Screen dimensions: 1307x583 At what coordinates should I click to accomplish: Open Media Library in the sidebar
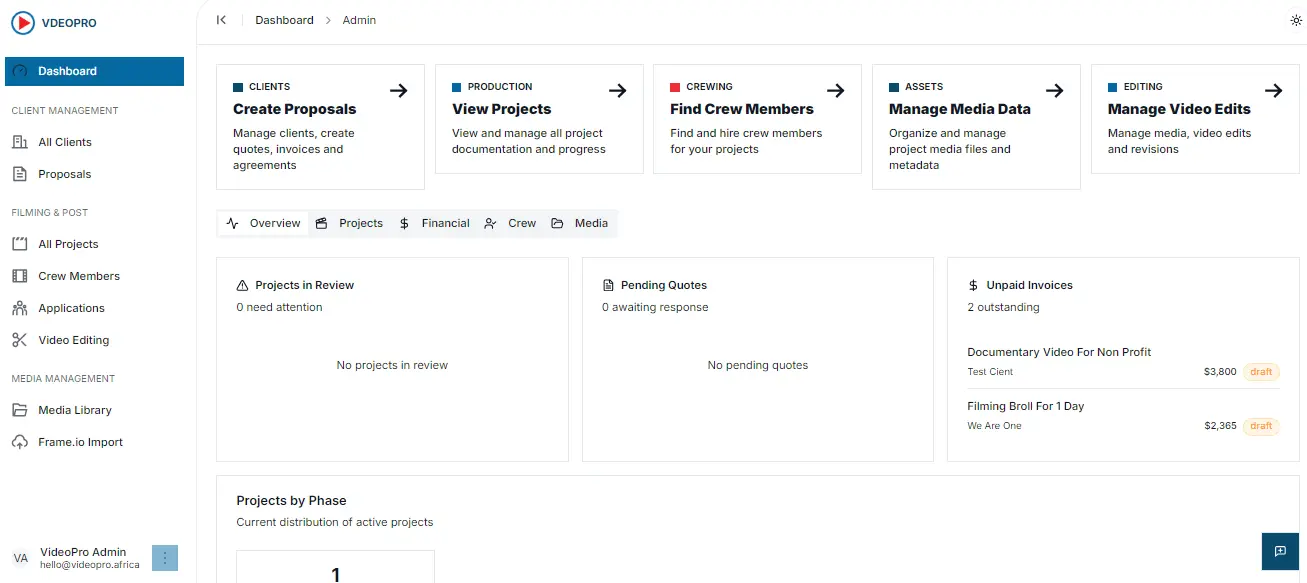[x=95, y=410]
